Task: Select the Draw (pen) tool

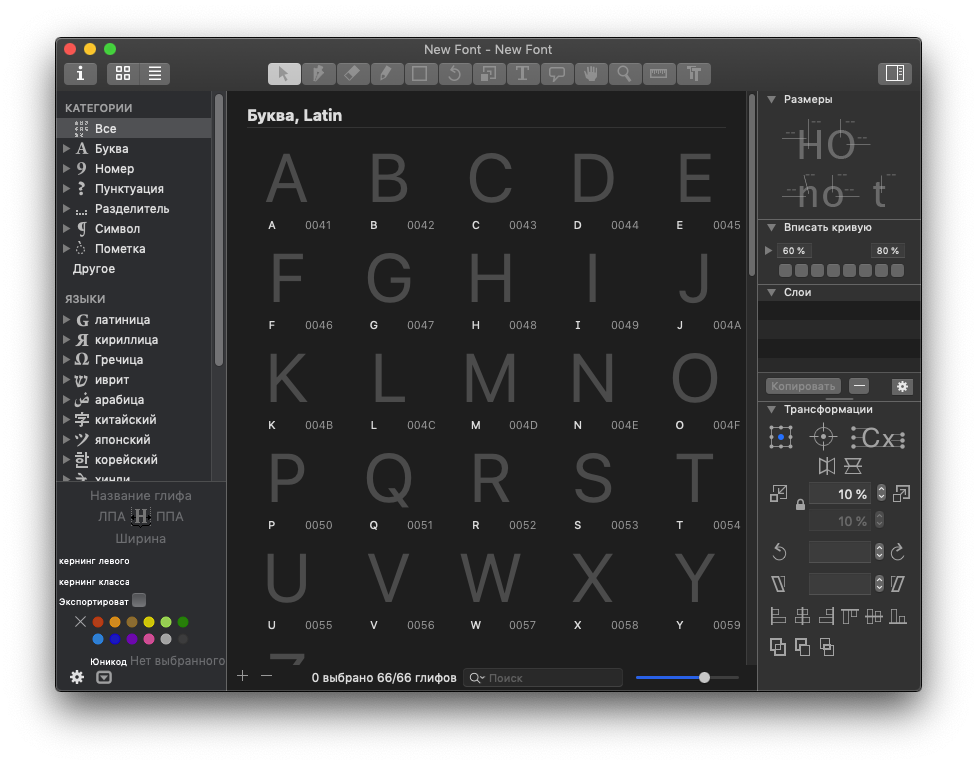Action: pos(318,73)
